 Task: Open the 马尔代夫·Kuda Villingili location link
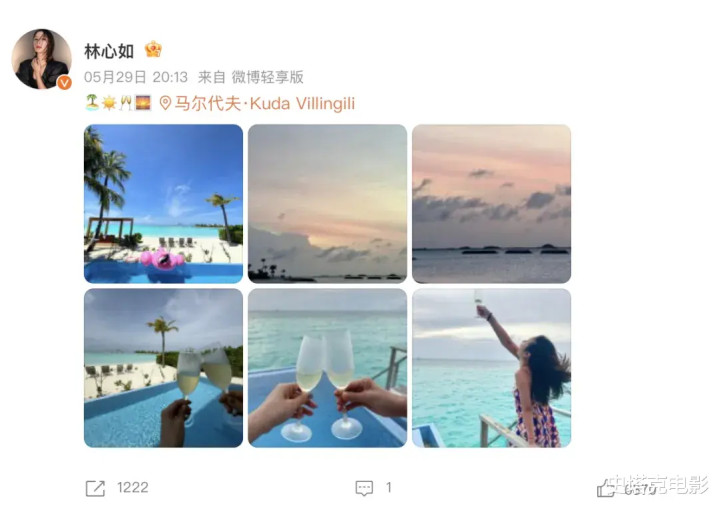pos(265,104)
